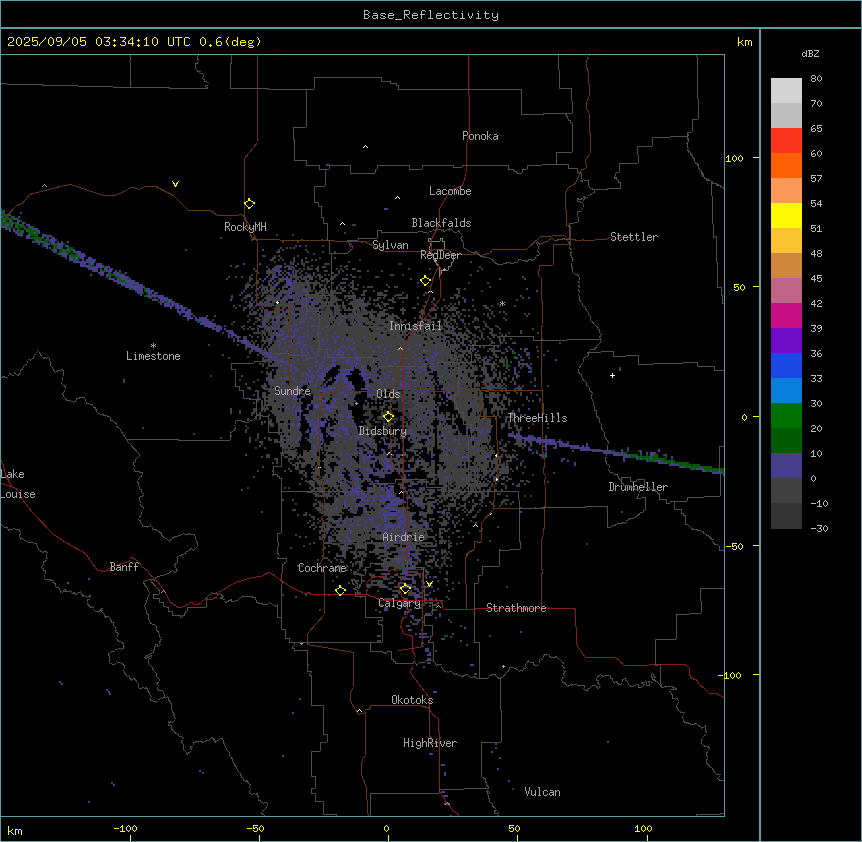Click the Didsbury label
The height and width of the screenshot is (842, 862).
(383, 431)
